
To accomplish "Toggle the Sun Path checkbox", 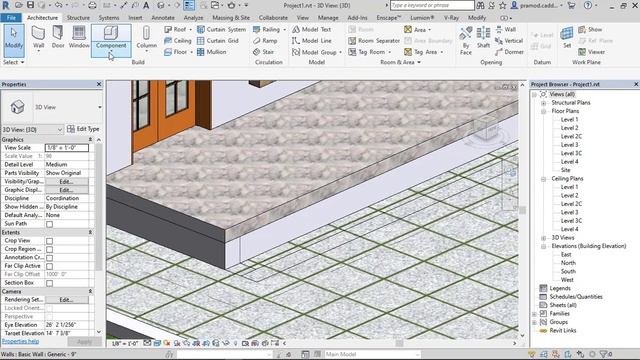I will [x=49, y=224].
